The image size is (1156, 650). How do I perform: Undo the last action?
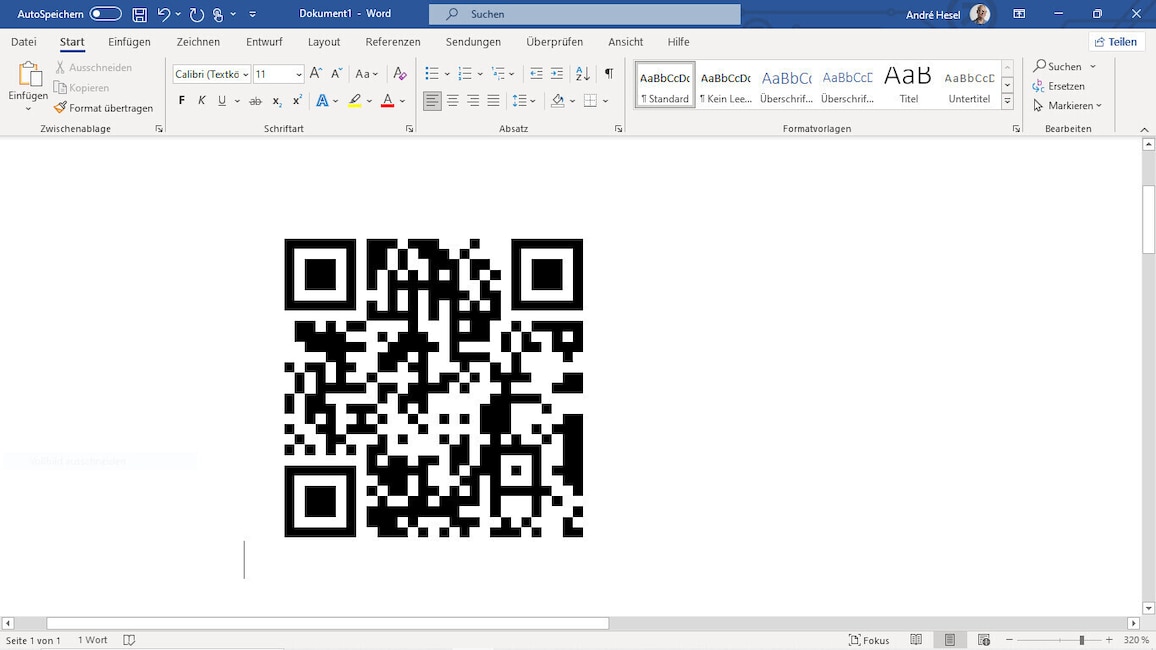(164, 14)
